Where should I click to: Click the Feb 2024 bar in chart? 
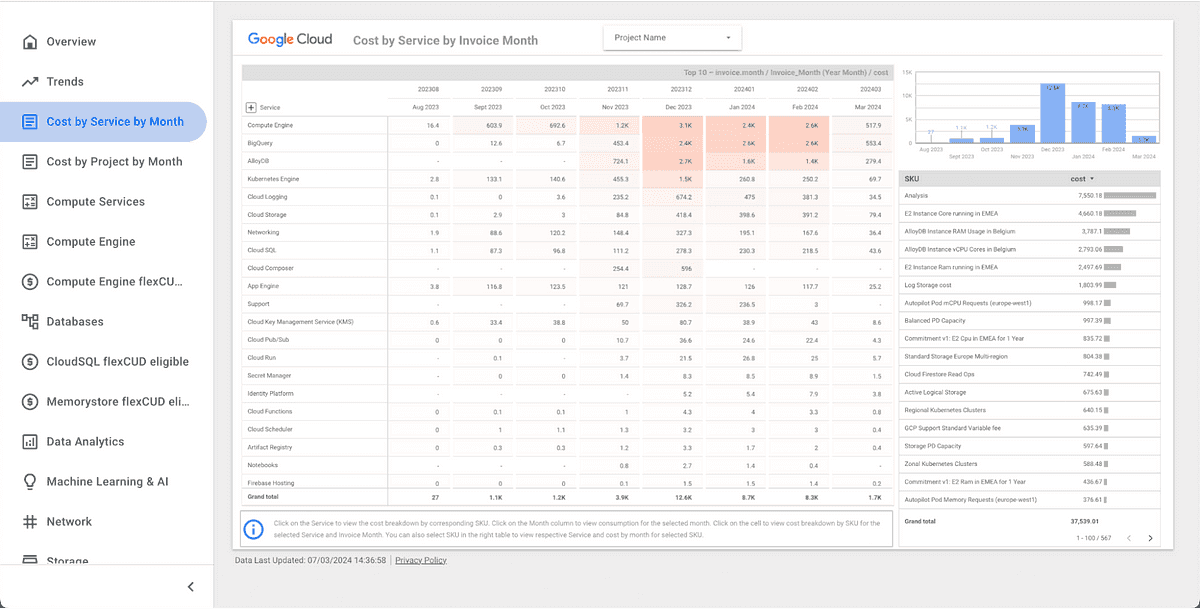(x=1114, y=124)
